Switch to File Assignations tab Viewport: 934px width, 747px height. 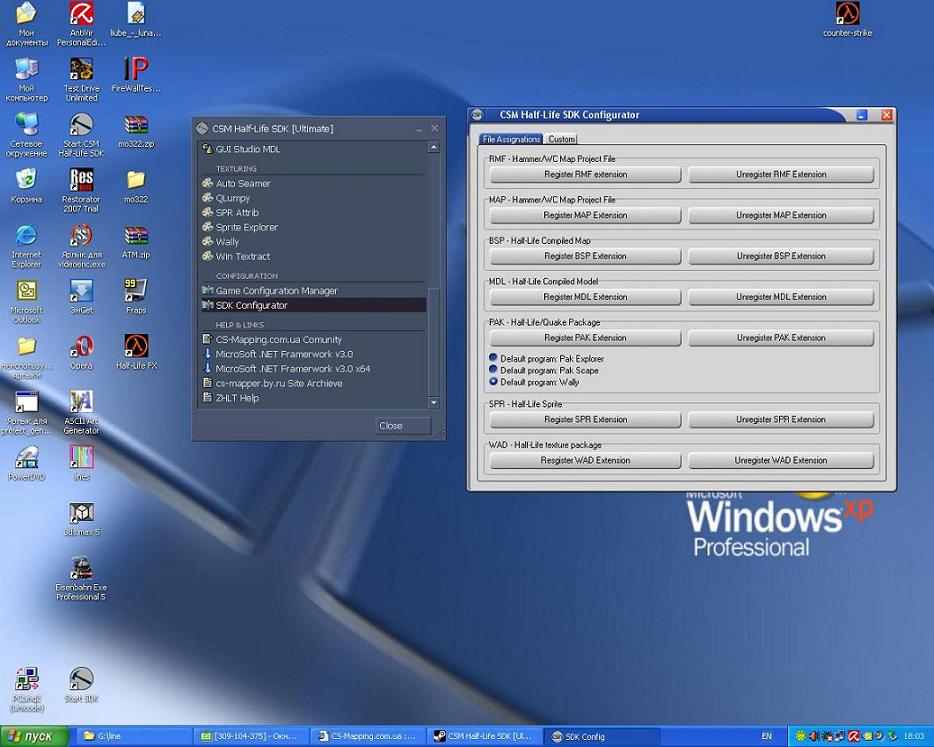click(x=511, y=139)
